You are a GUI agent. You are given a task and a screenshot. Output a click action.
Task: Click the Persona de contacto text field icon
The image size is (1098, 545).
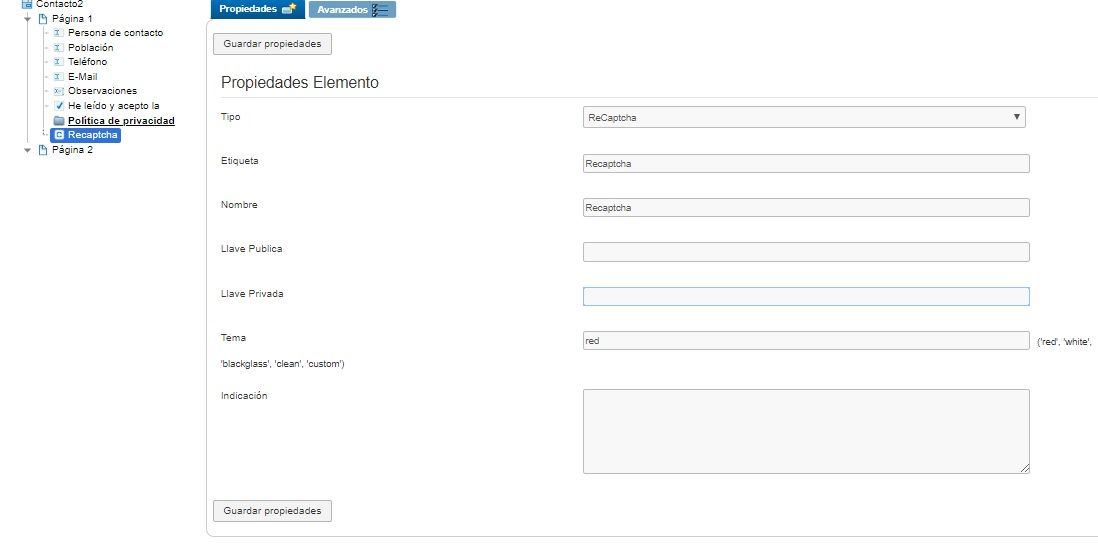coord(59,33)
